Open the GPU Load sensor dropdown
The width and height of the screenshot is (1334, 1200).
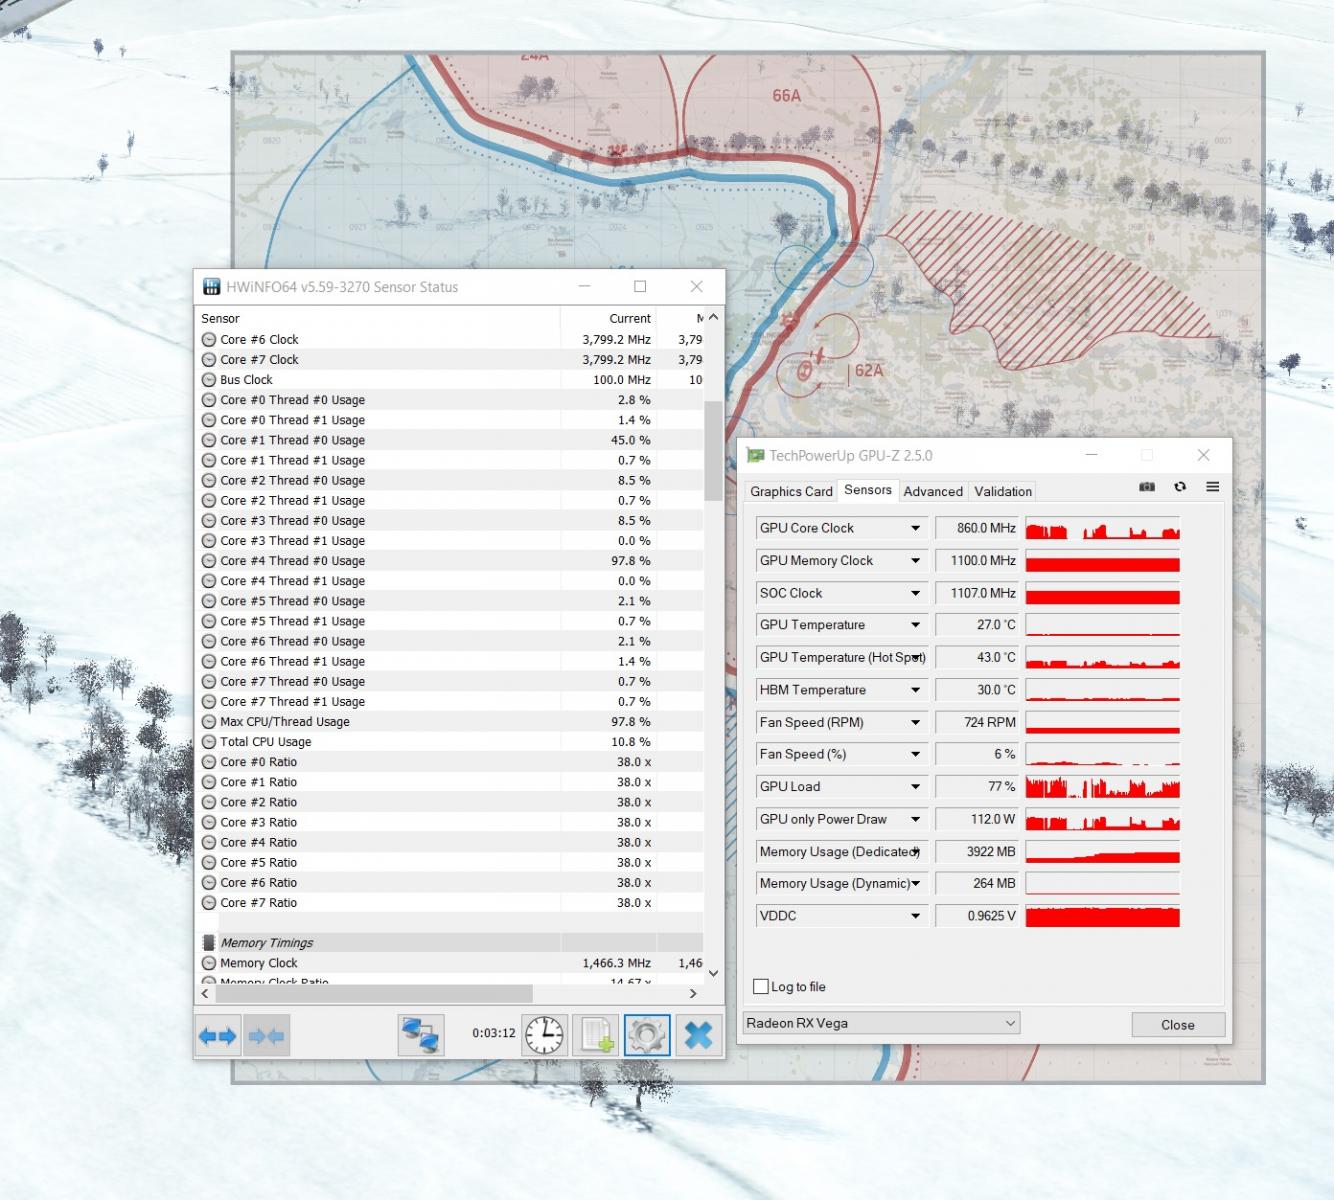coord(915,787)
